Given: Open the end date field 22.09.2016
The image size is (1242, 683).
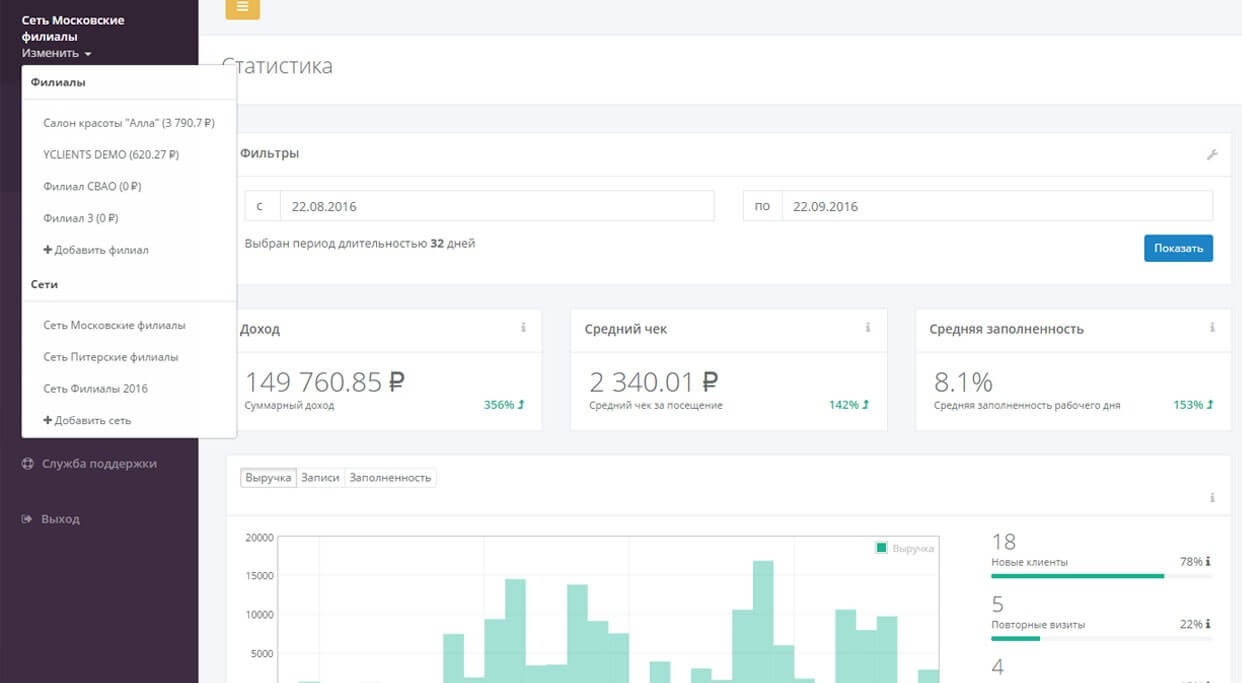Looking at the screenshot, I should point(996,207).
